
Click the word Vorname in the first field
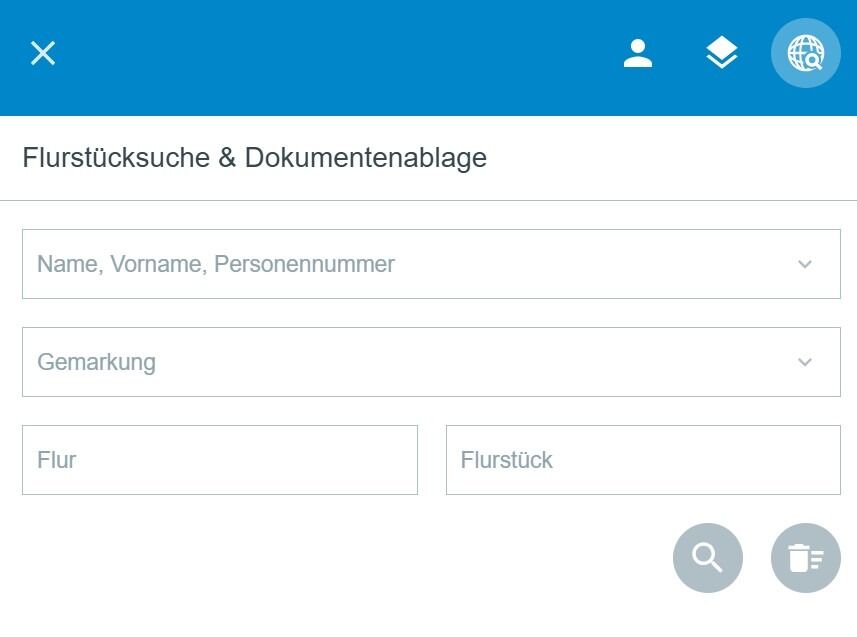(157, 265)
